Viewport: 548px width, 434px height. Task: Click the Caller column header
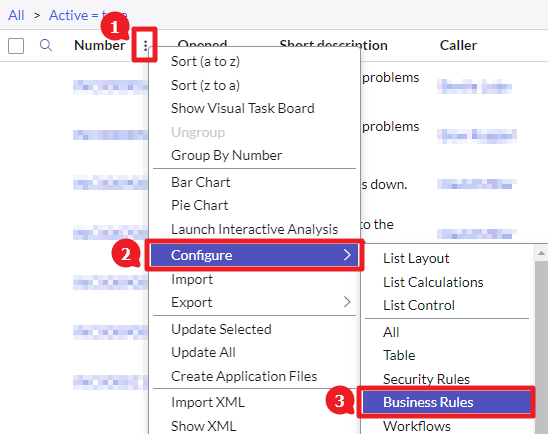458,45
